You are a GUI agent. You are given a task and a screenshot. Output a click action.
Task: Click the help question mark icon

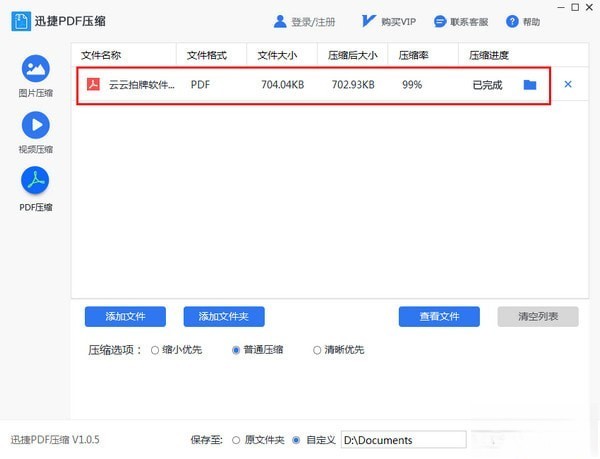[x=512, y=22]
